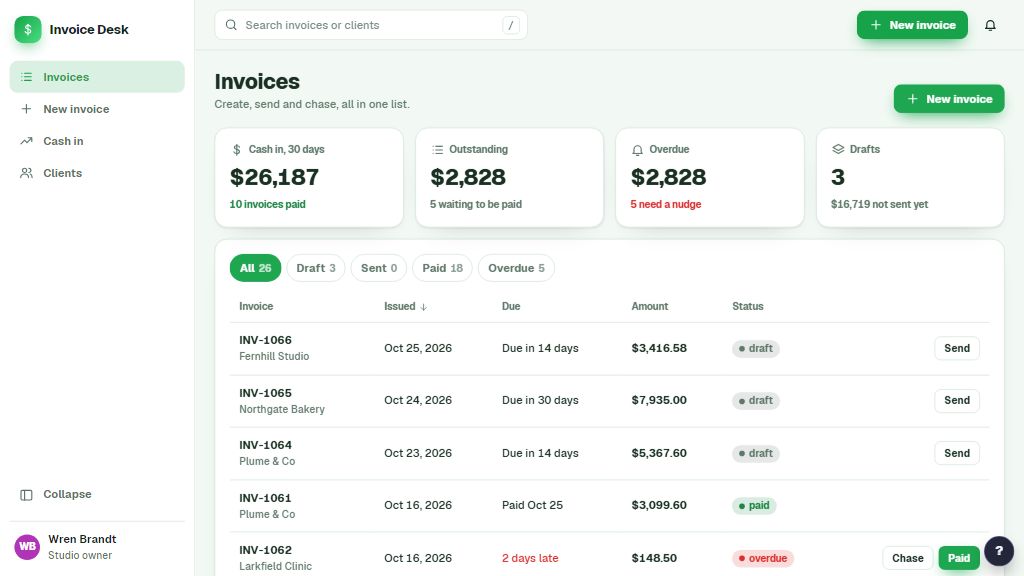Screen dimensions: 1024x576
Task: Click the layers icon on Drafts card
Action: pos(838,150)
